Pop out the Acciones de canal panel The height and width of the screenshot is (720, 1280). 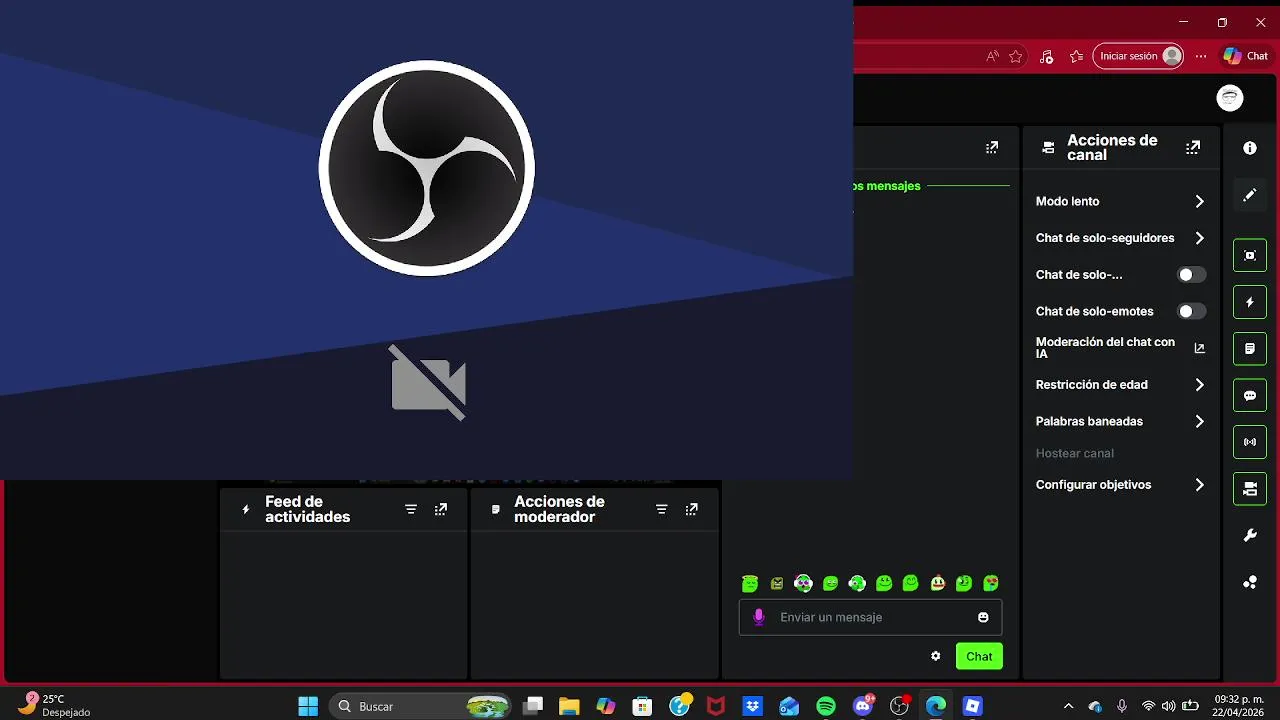click(x=1193, y=148)
